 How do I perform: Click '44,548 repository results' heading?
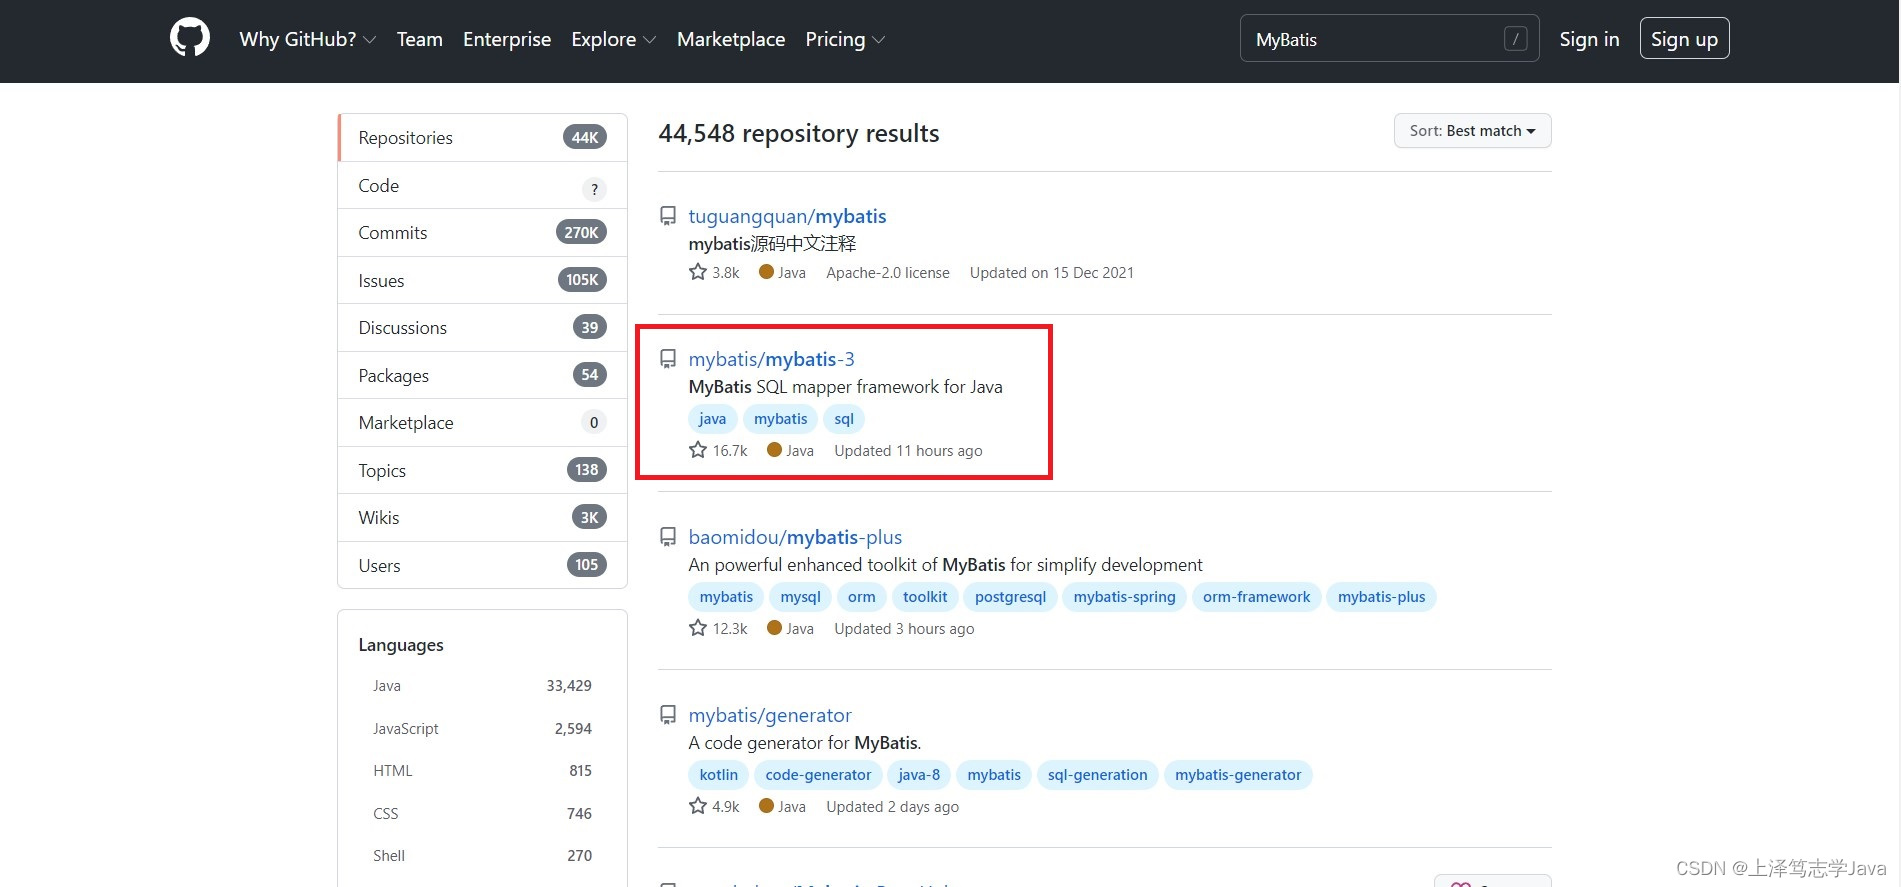[799, 133]
